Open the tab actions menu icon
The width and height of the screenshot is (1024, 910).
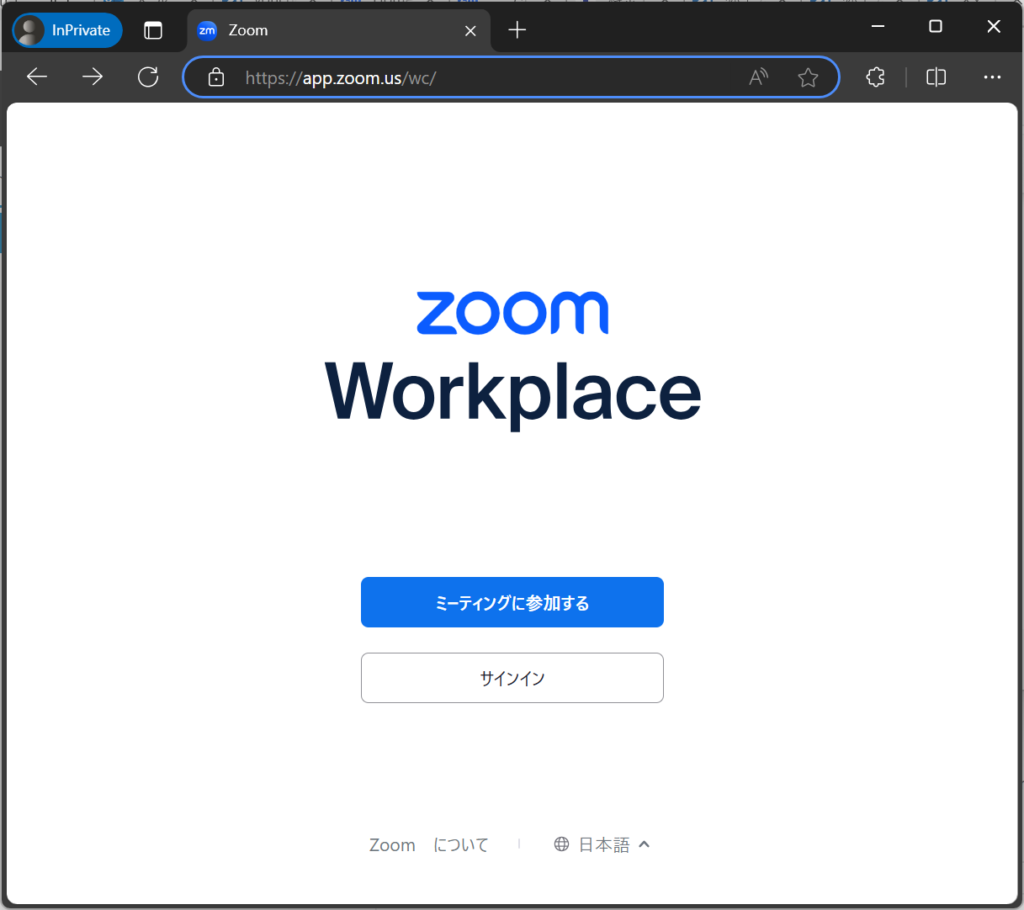(x=153, y=30)
